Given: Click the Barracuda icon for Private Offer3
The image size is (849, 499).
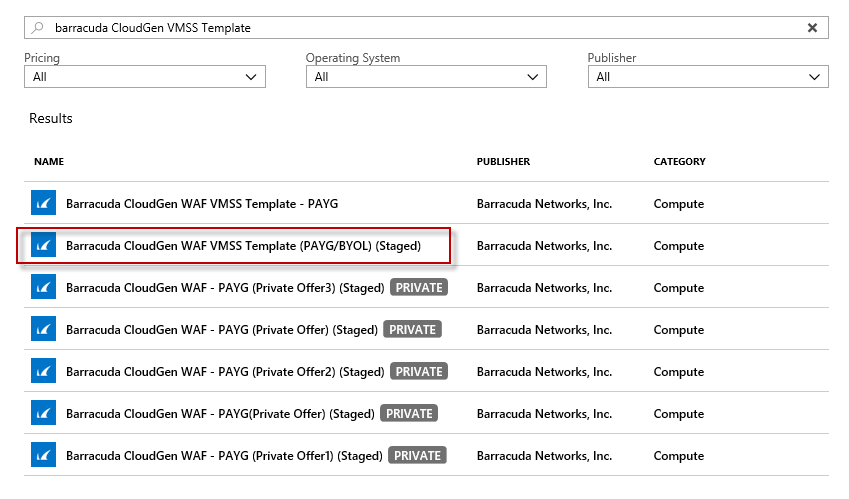Looking at the screenshot, I should pyautogui.click(x=43, y=288).
